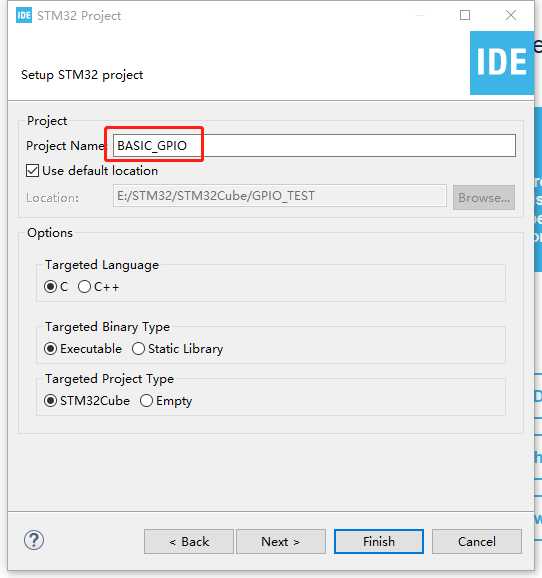The width and height of the screenshot is (542, 578).
Task: Toggle Use default location checkbox
Action: [x=32, y=171]
